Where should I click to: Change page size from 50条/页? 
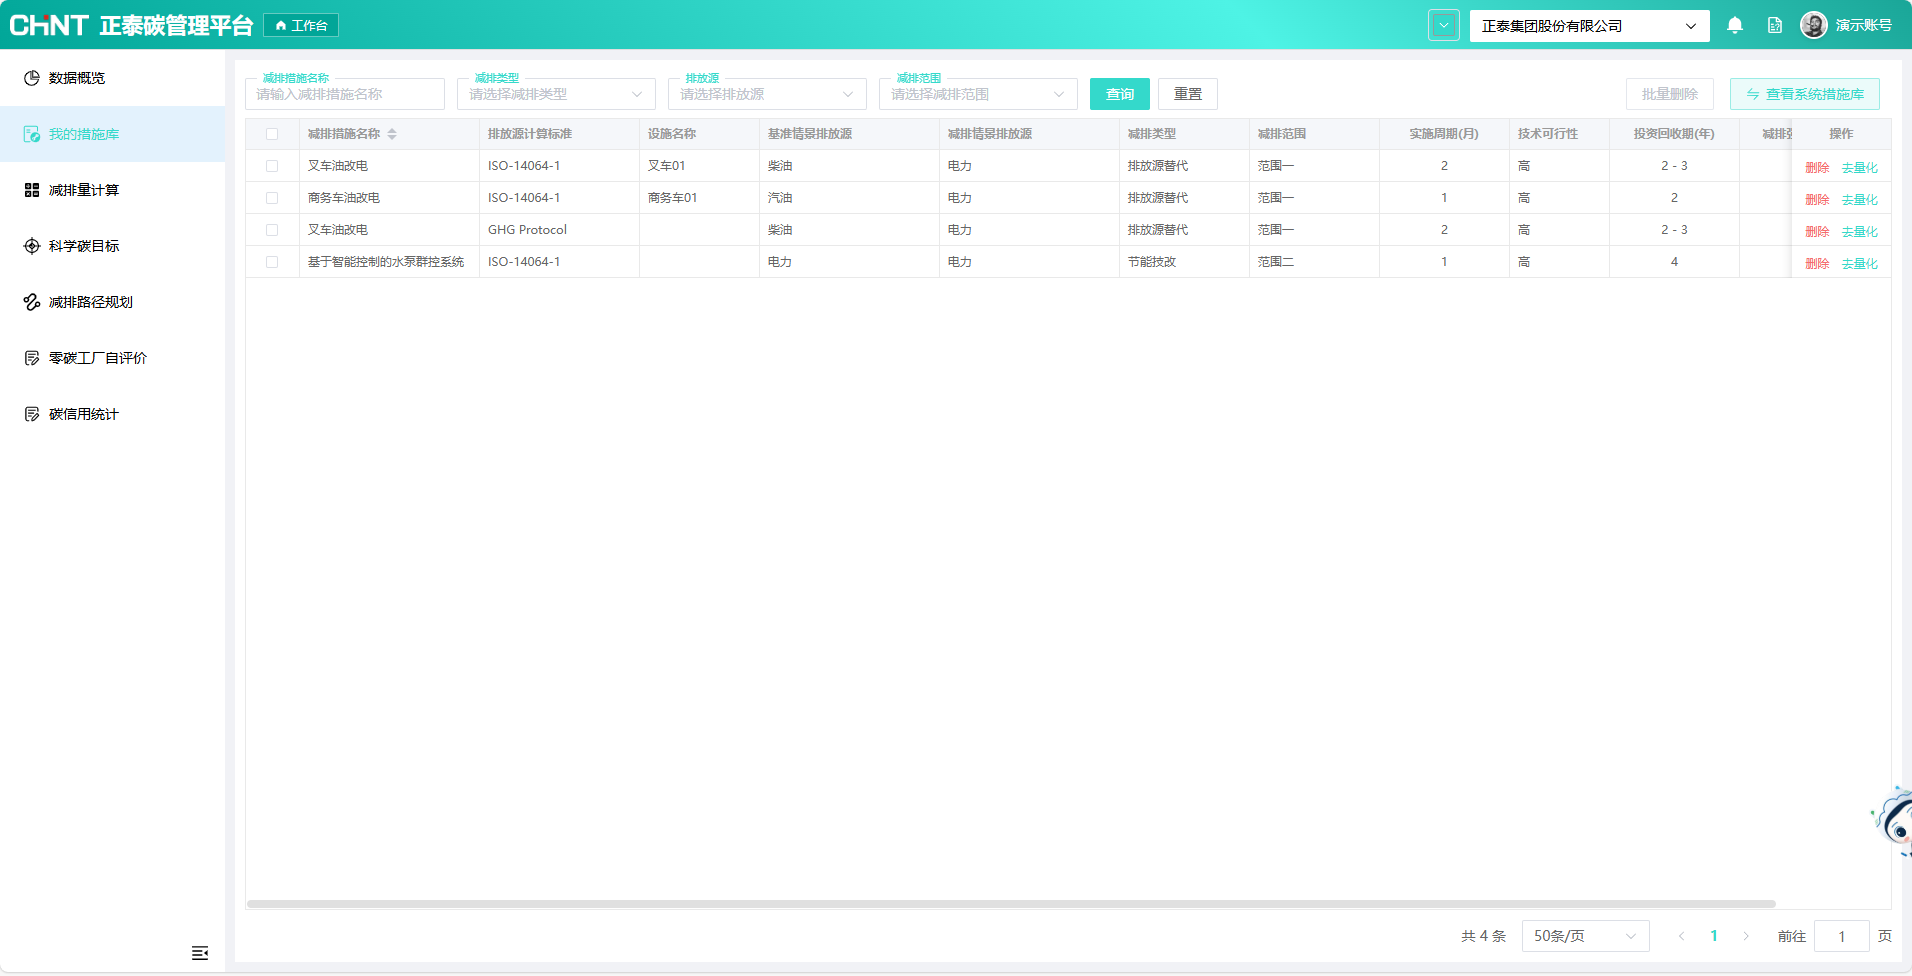1586,936
